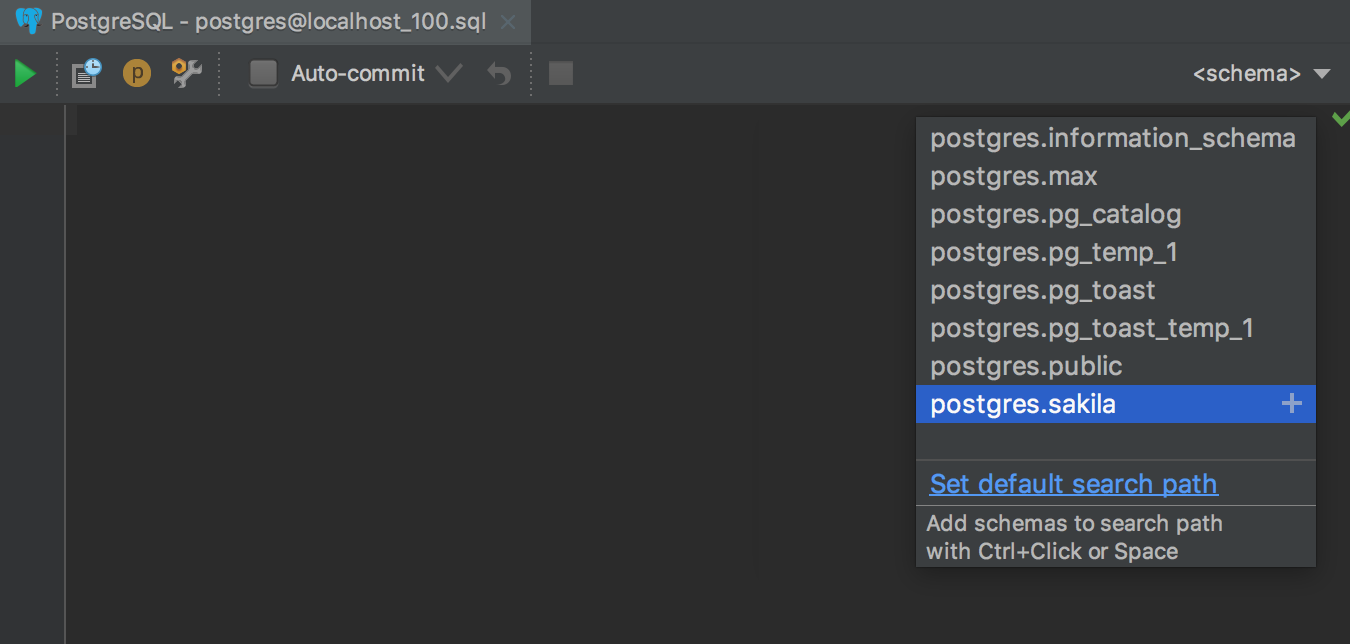This screenshot has width=1350, height=644.
Task: Toggle the Auto-commit checkbox
Action: point(263,73)
